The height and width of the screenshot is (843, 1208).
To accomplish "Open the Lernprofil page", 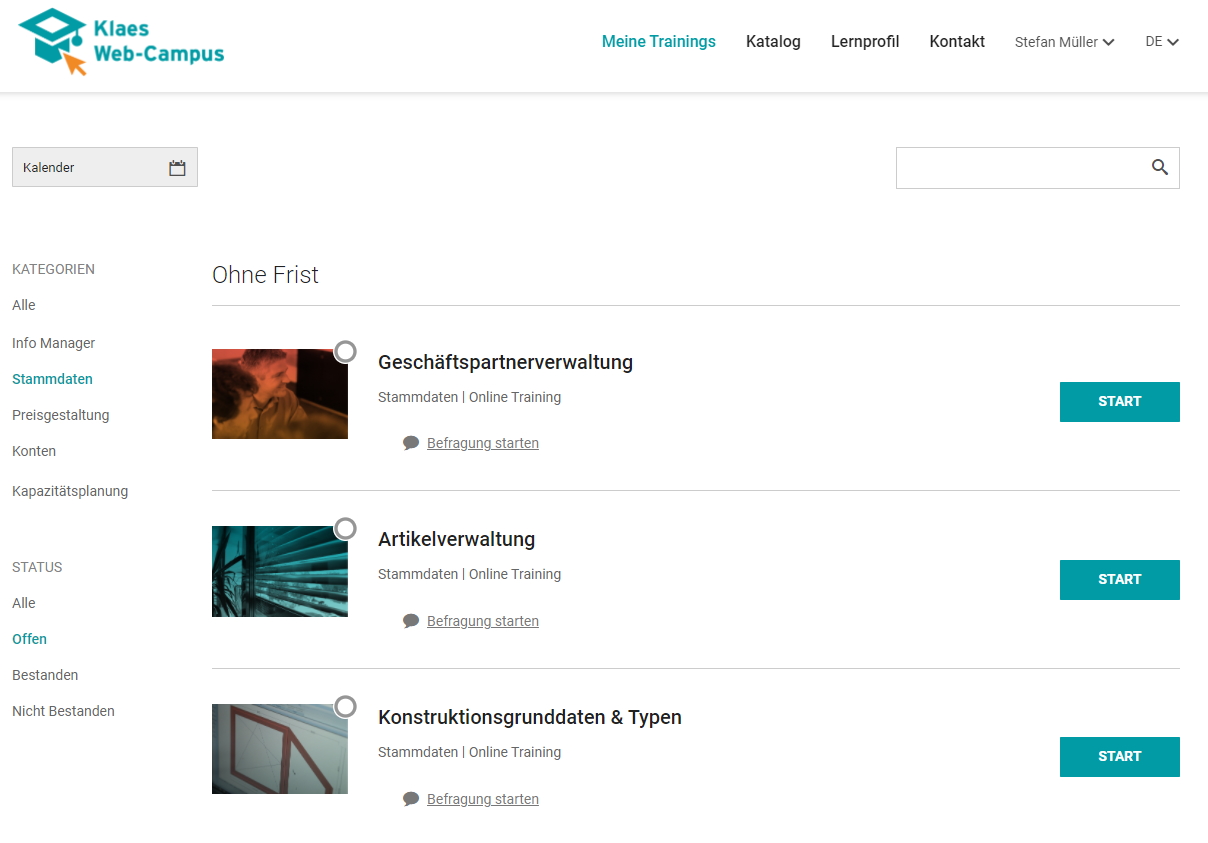I will [x=865, y=42].
